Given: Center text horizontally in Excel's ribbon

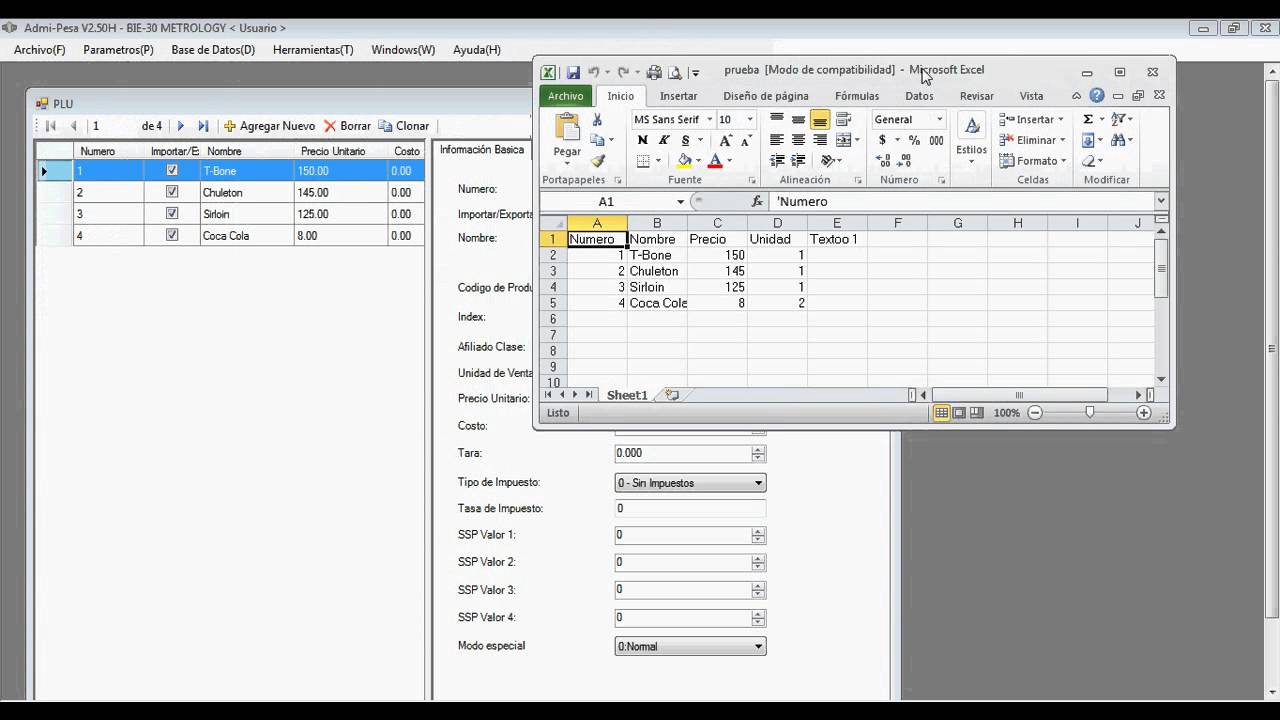Looking at the screenshot, I should tap(798, 140).
